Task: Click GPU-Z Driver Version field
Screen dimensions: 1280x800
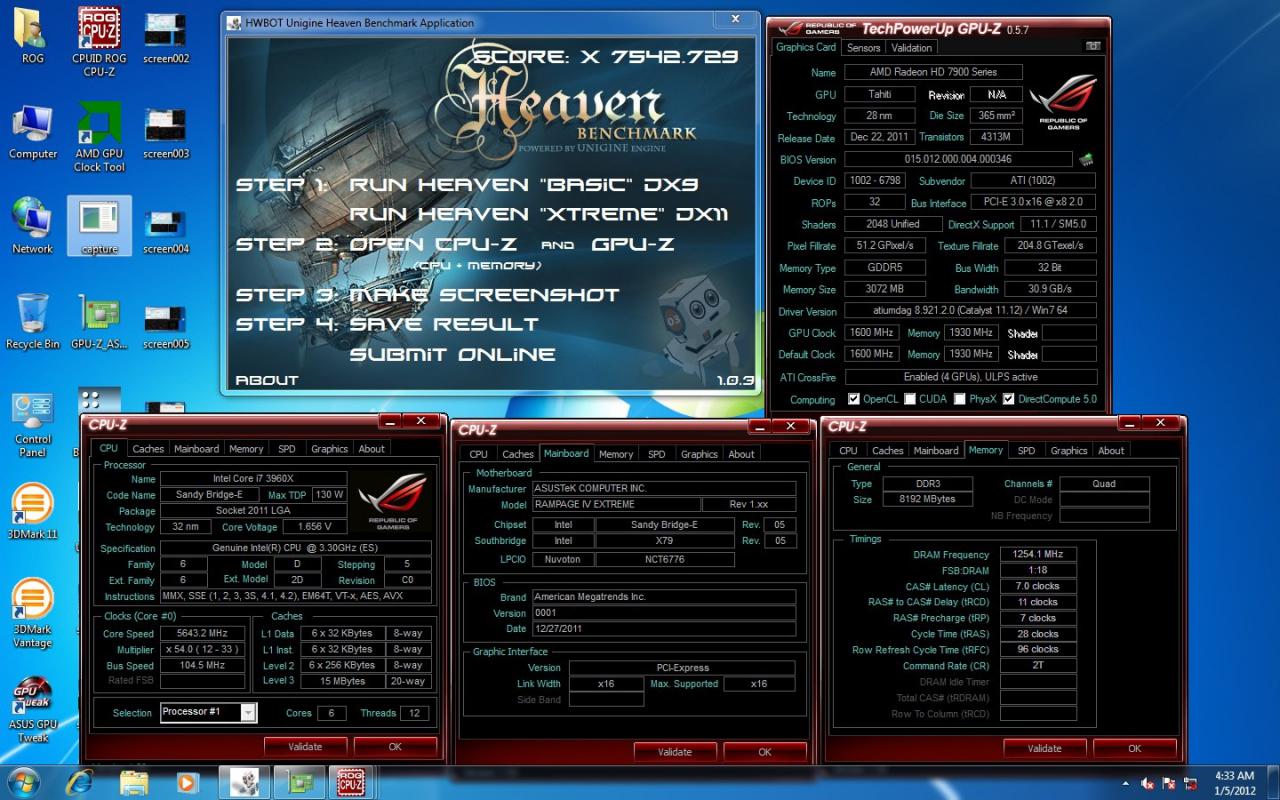Action: point(971,312)
